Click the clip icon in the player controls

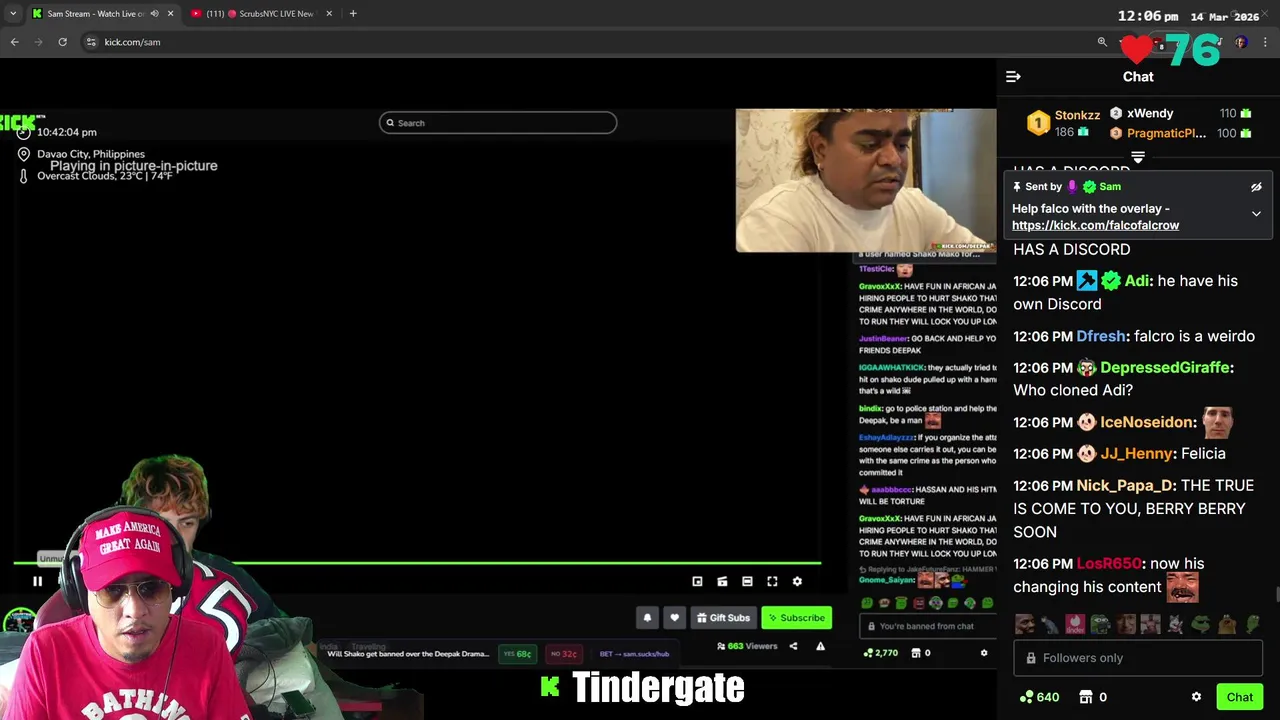[x=722, y=581]
